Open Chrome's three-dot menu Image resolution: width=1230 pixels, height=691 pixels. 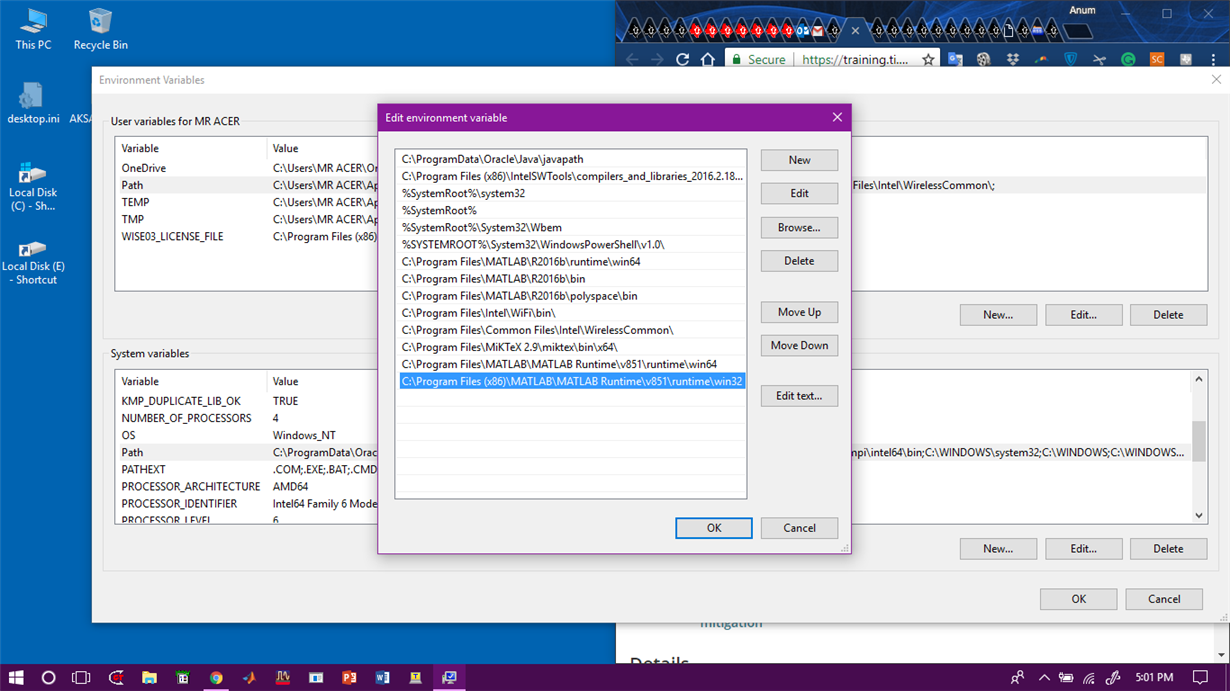click(1213, 60)
